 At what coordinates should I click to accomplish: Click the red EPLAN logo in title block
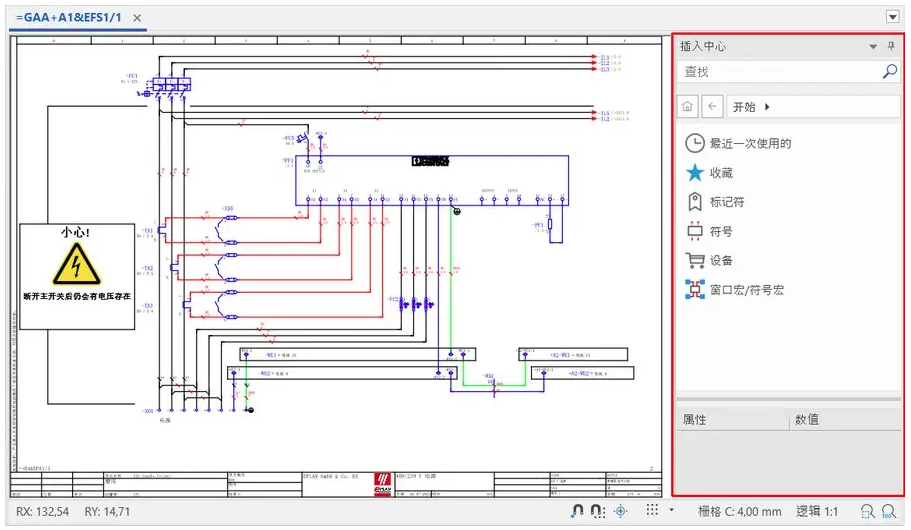click(x=382, y=485)
